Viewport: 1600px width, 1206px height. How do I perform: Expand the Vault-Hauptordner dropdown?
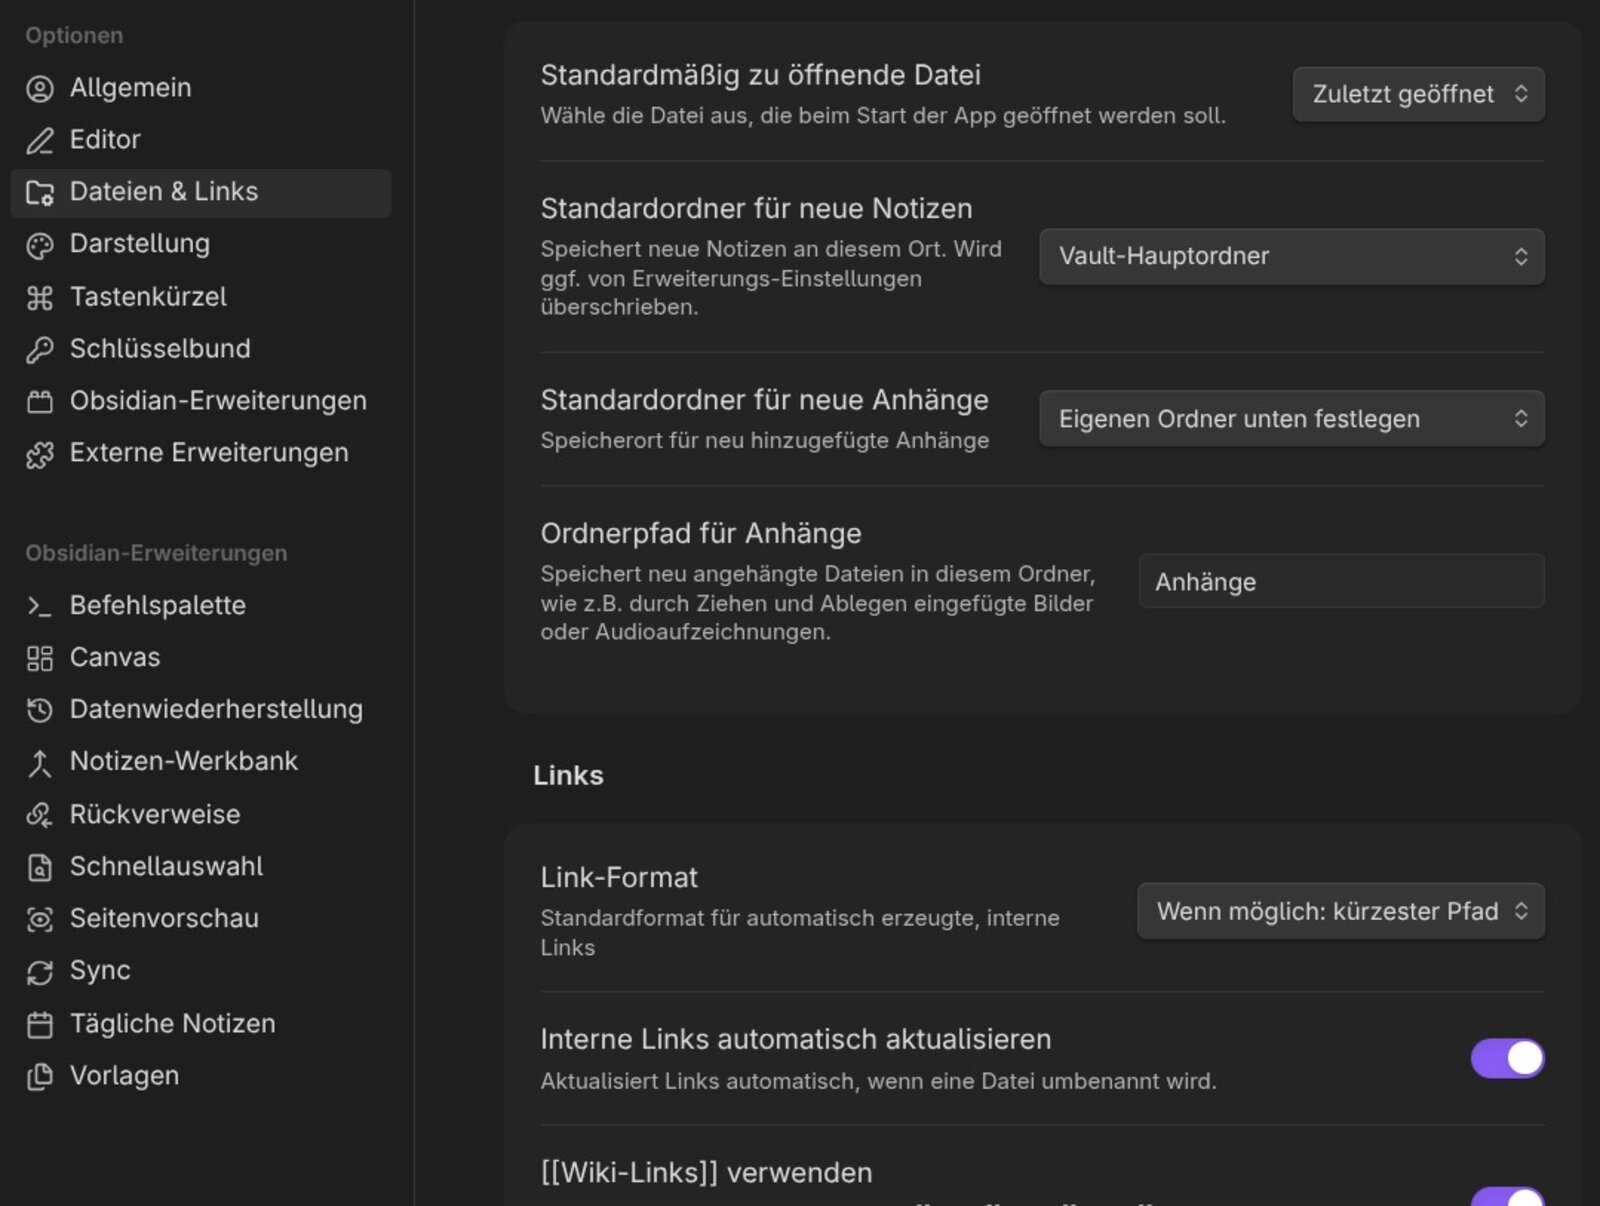(x=1291, y=257)
